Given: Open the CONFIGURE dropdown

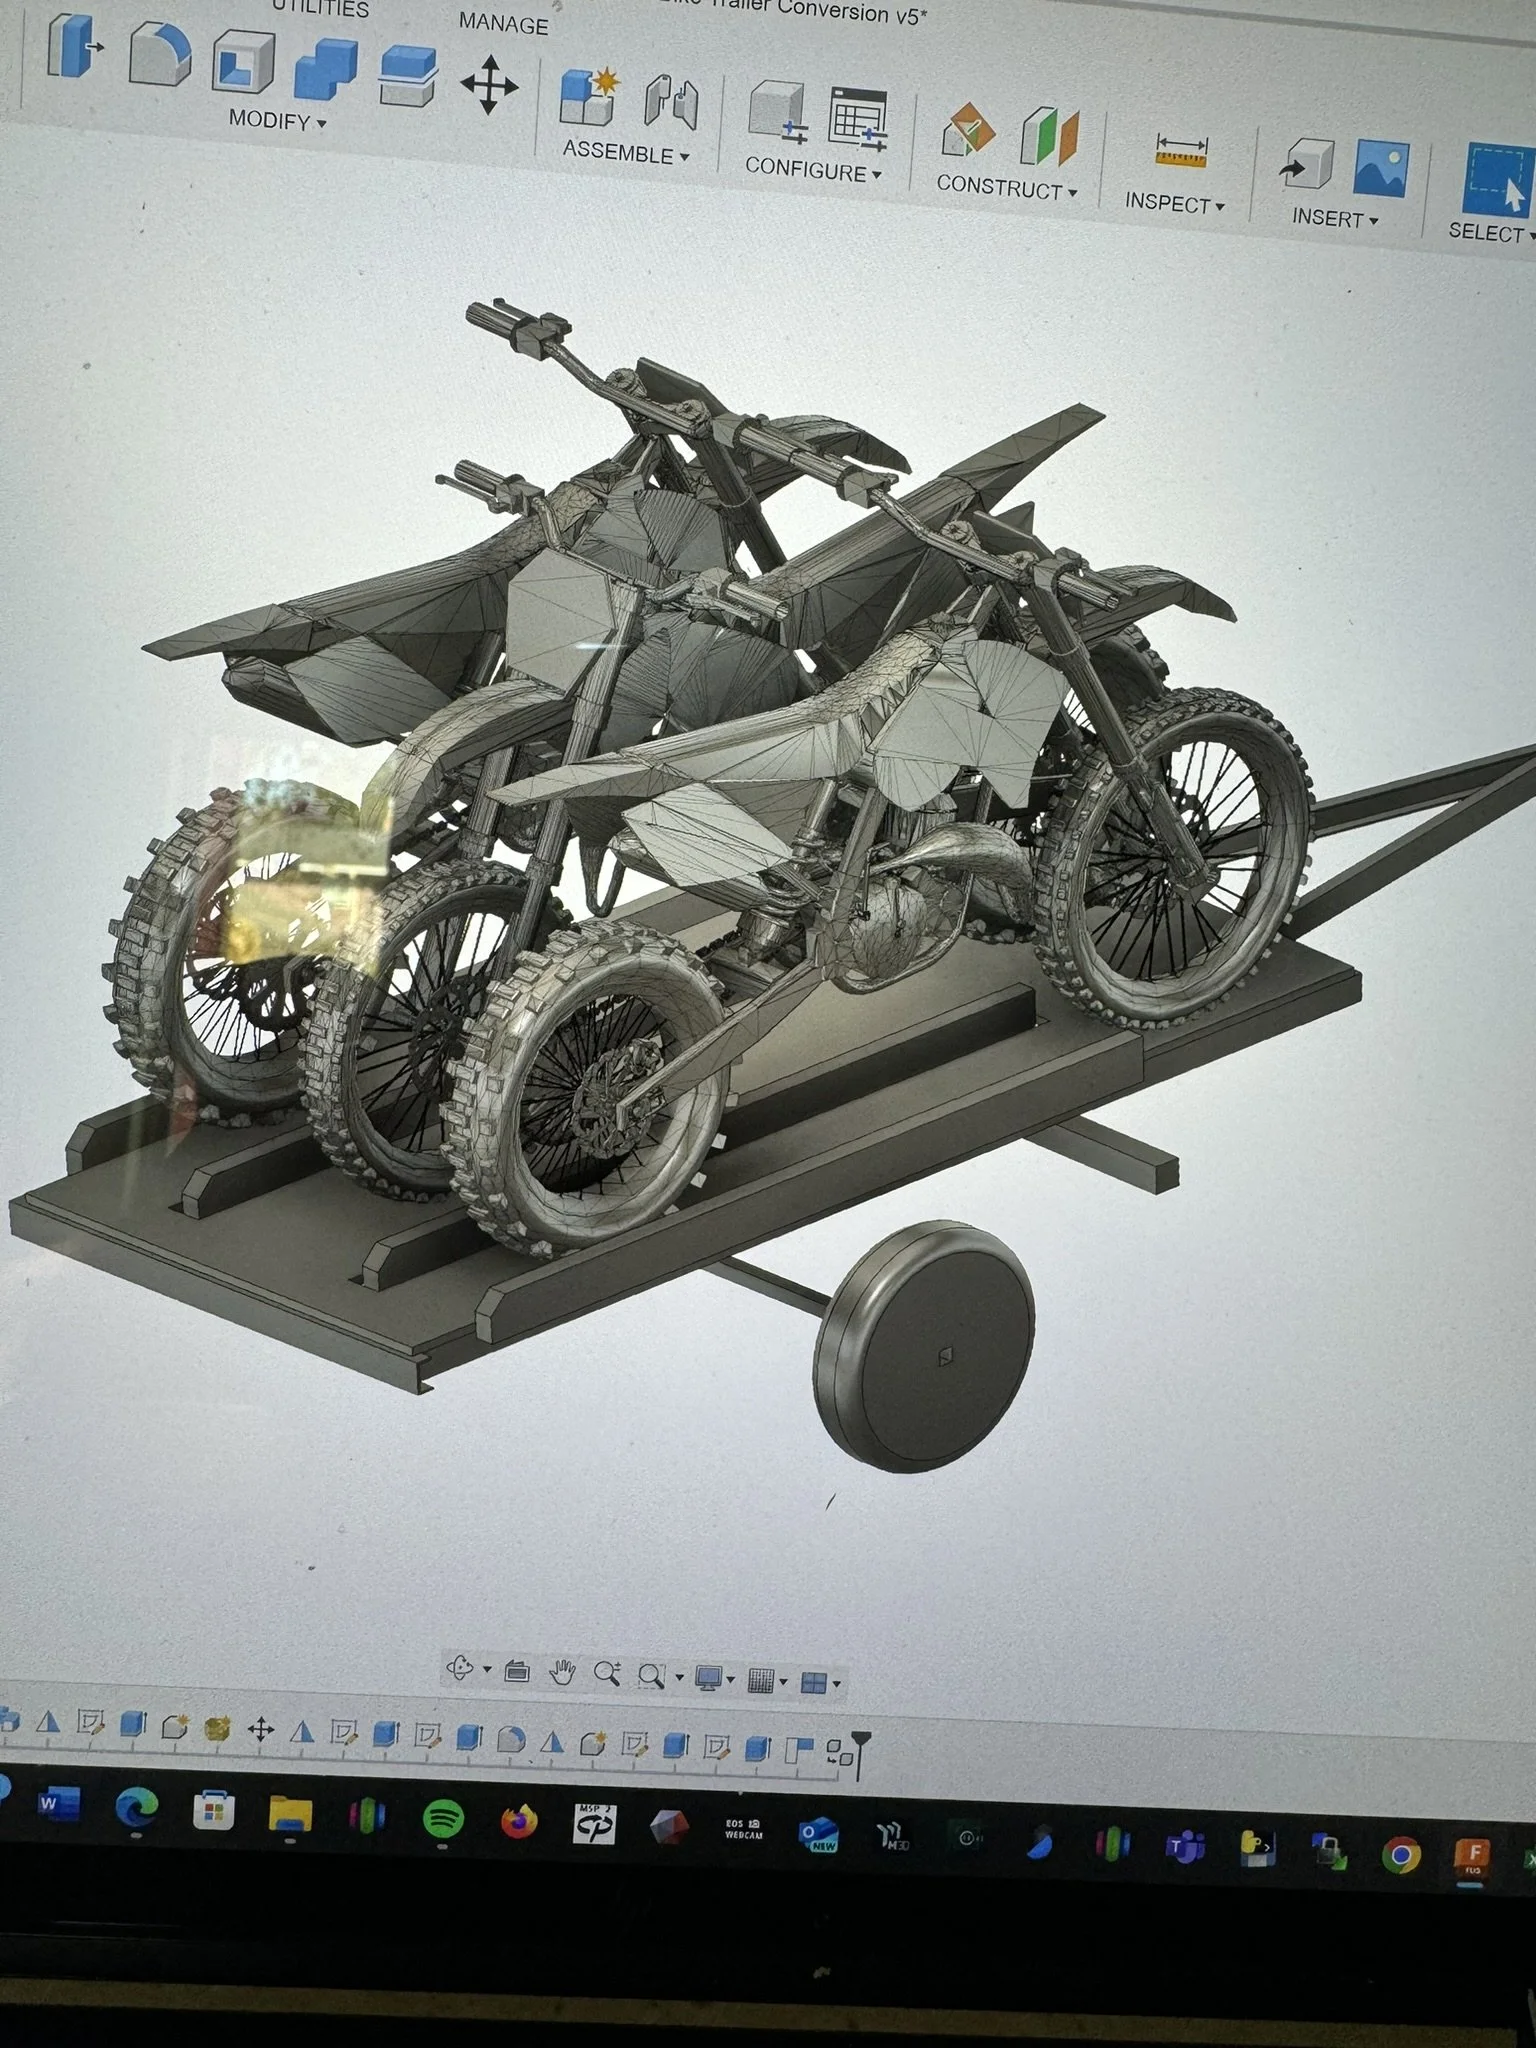Looking at the screenshot, I should click(813, 169).
